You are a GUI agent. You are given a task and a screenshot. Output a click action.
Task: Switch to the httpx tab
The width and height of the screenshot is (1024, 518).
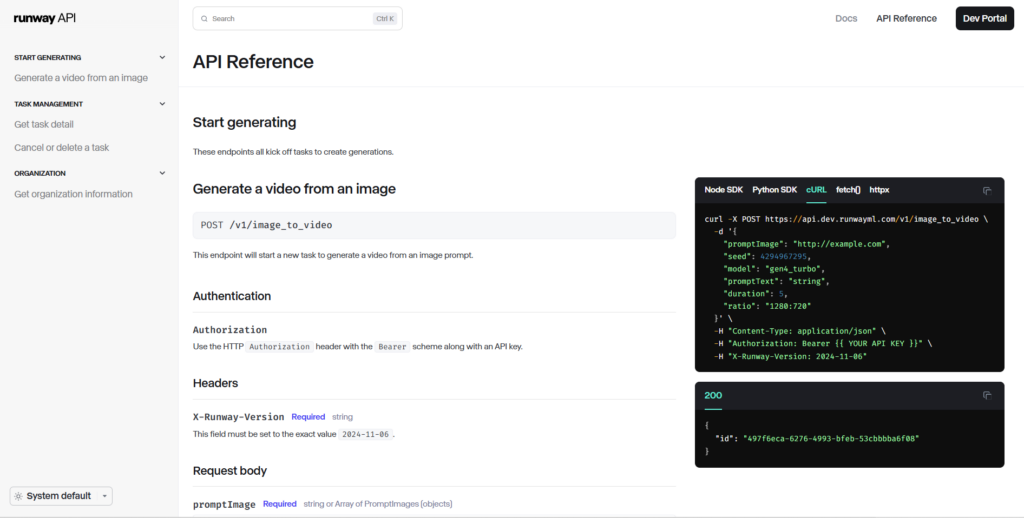[x=879, y=190]
